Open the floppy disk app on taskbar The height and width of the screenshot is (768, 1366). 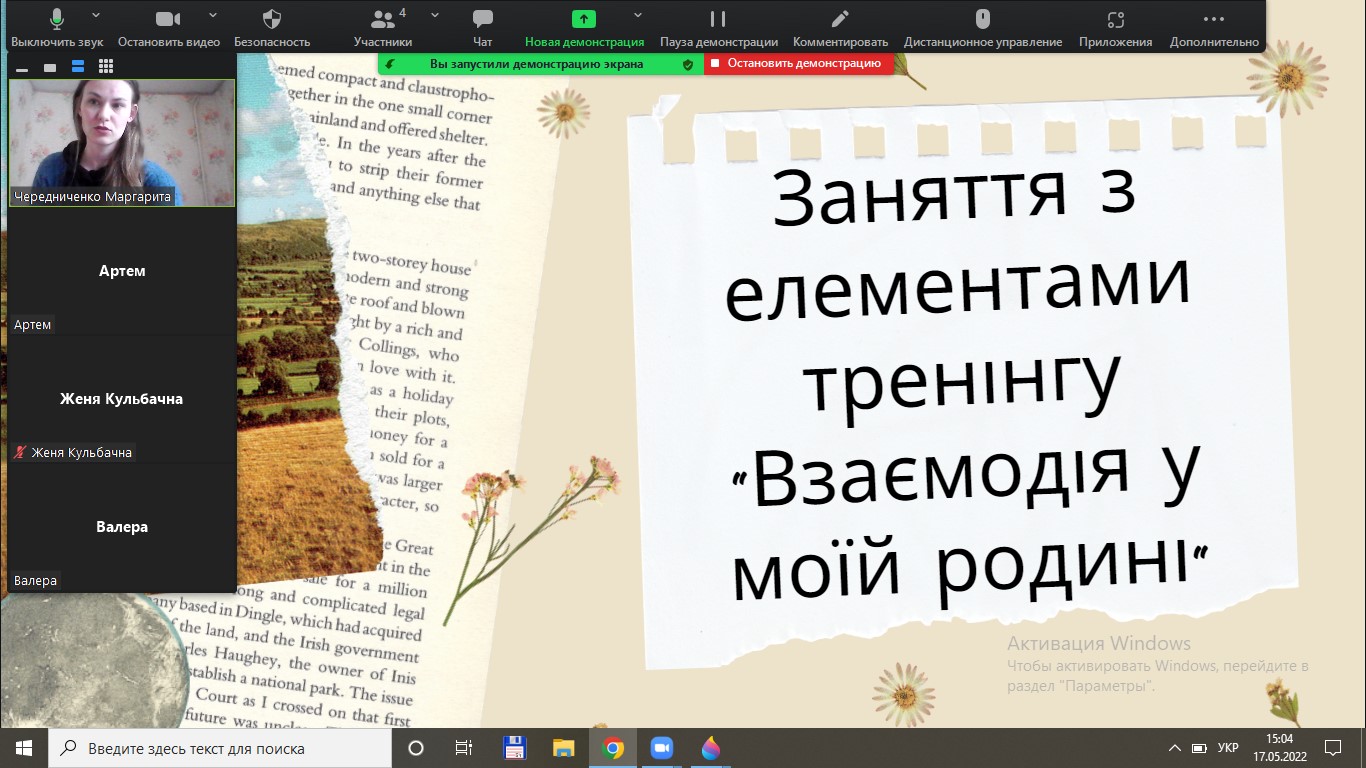[514, 748]
